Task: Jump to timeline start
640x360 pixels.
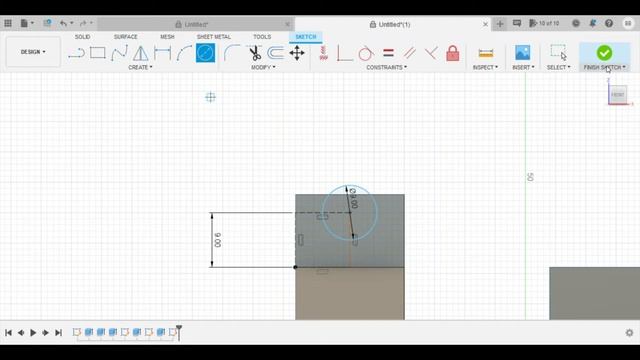Action: click(8, 333)
